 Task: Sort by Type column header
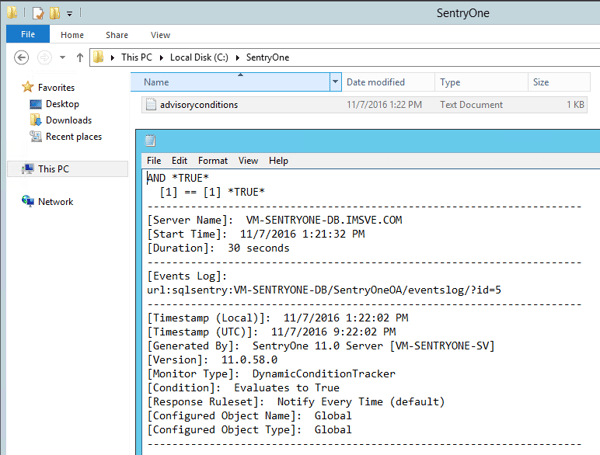[481, 82]
